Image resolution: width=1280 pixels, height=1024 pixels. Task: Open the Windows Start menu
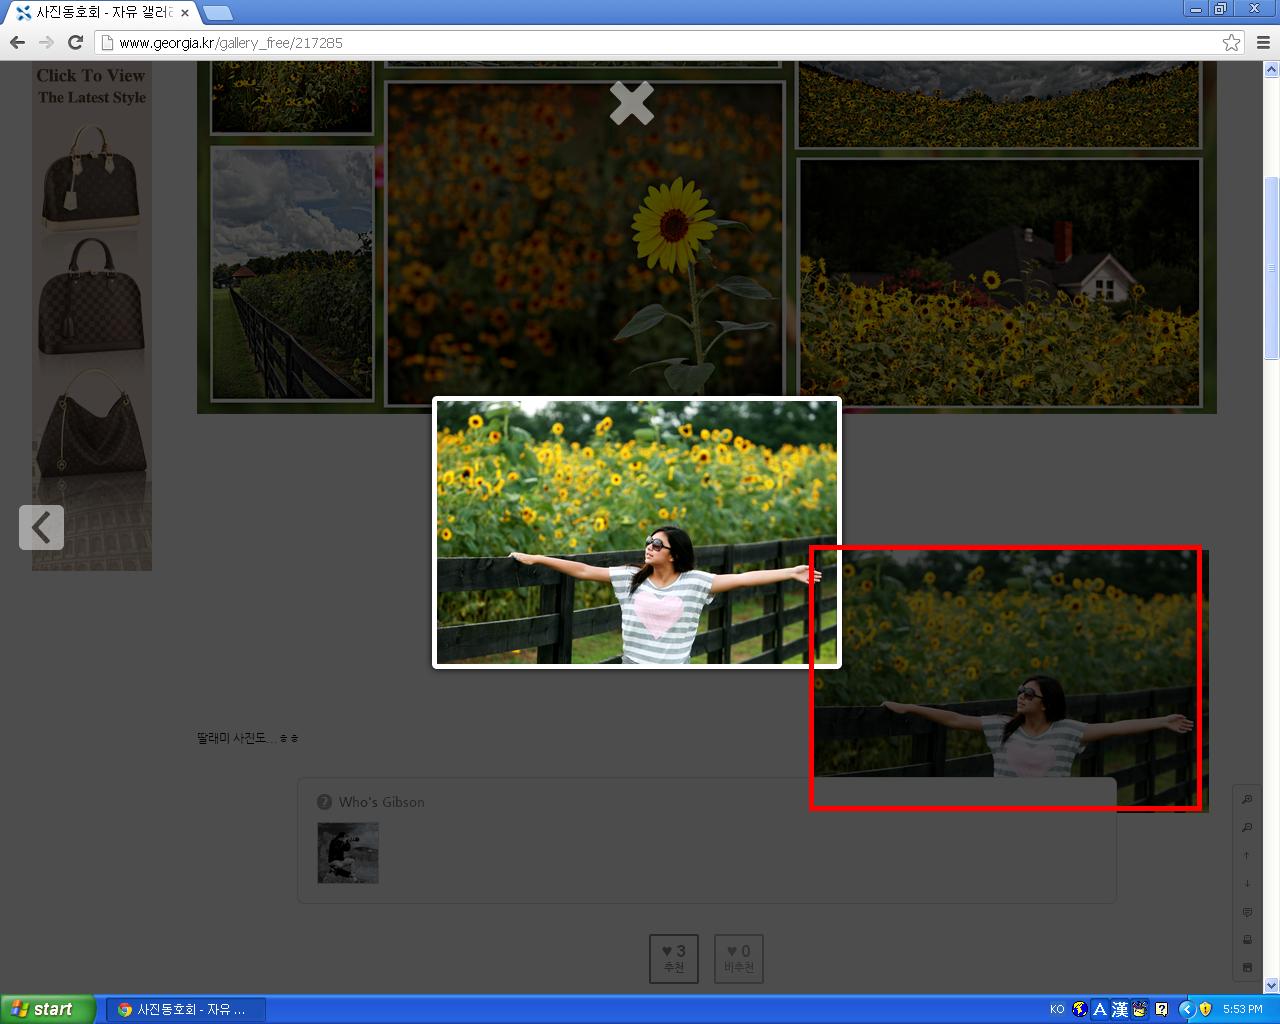[47, 1009]
